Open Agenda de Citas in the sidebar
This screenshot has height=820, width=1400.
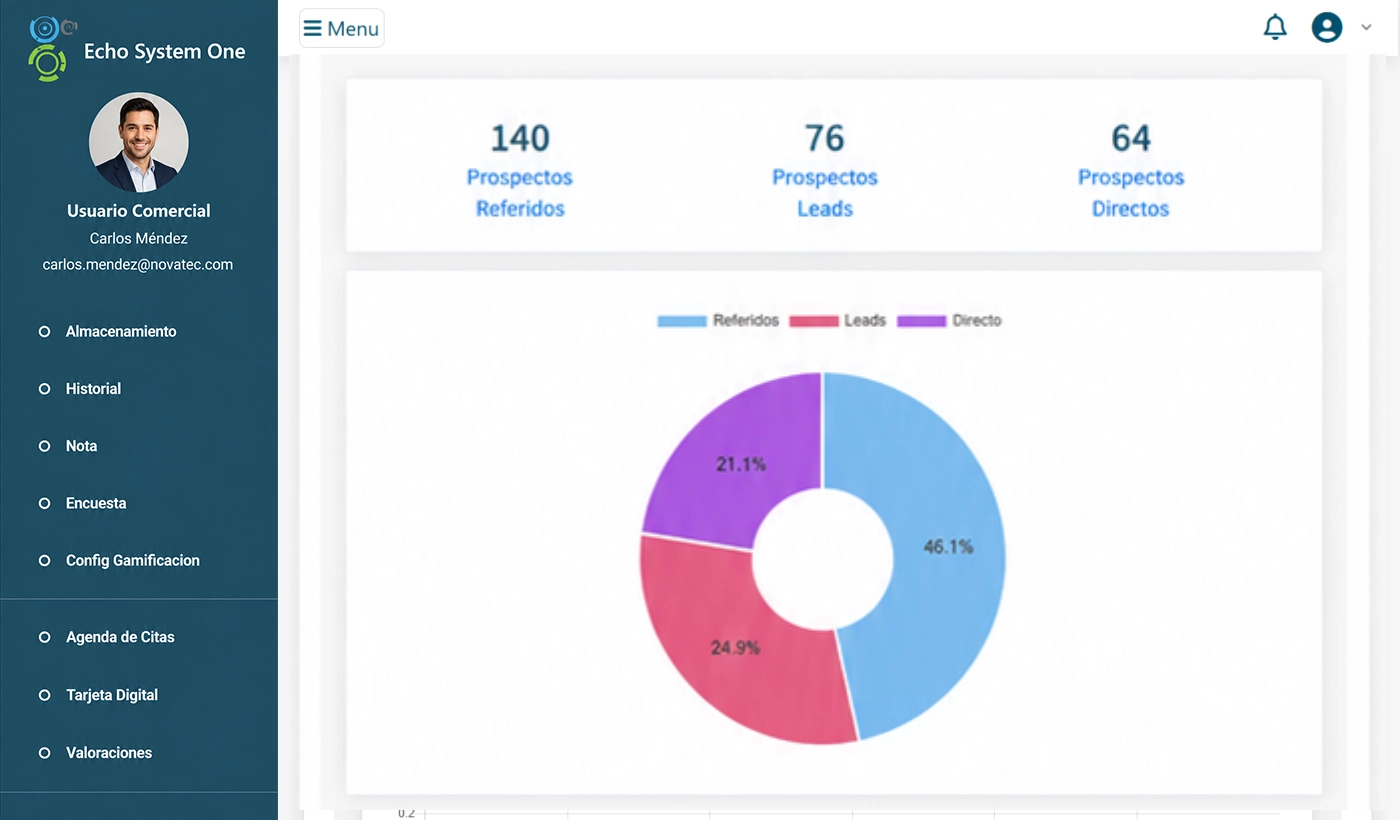tap(120, 637)
